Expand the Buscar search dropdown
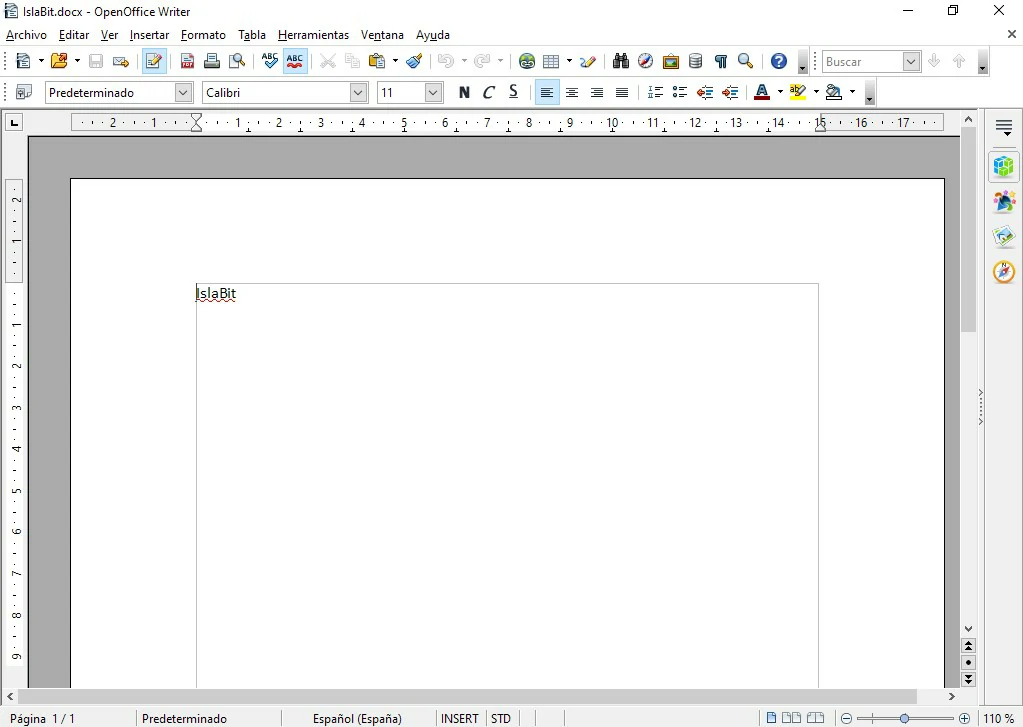 [911, 61]
